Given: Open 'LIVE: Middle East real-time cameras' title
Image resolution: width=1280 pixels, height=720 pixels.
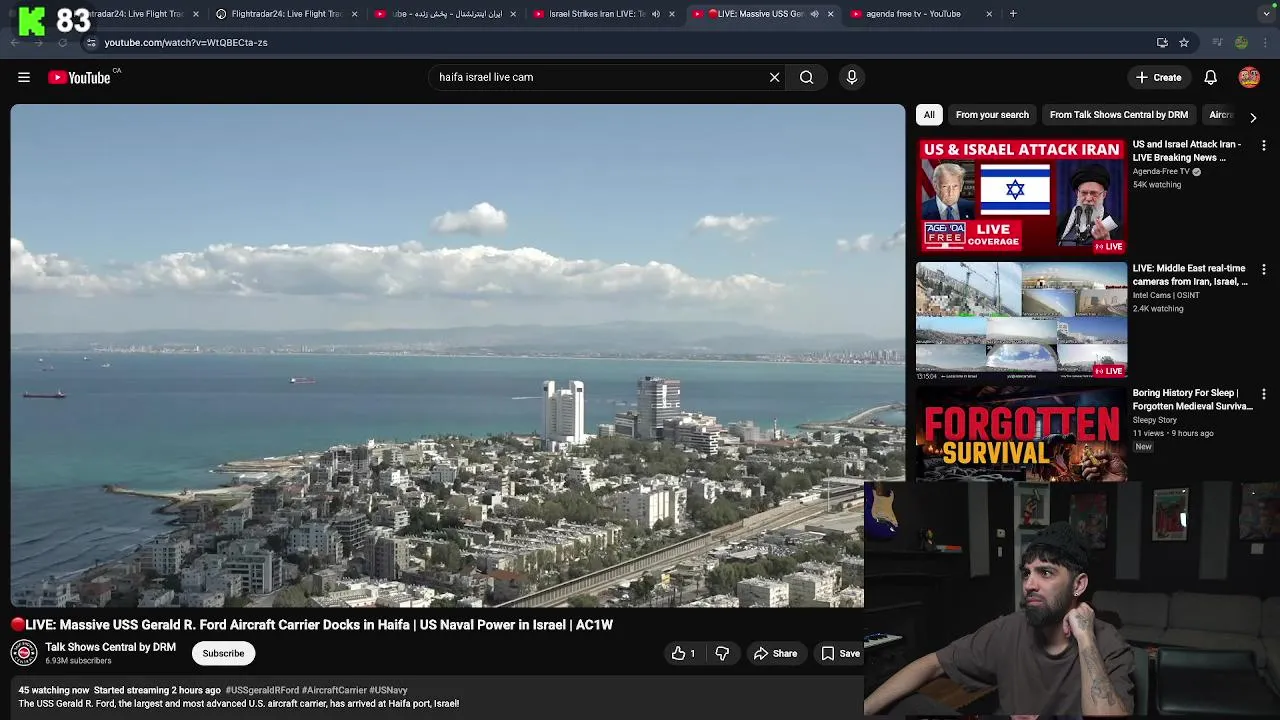Looking at the screenshot, I should point(1190,275).
